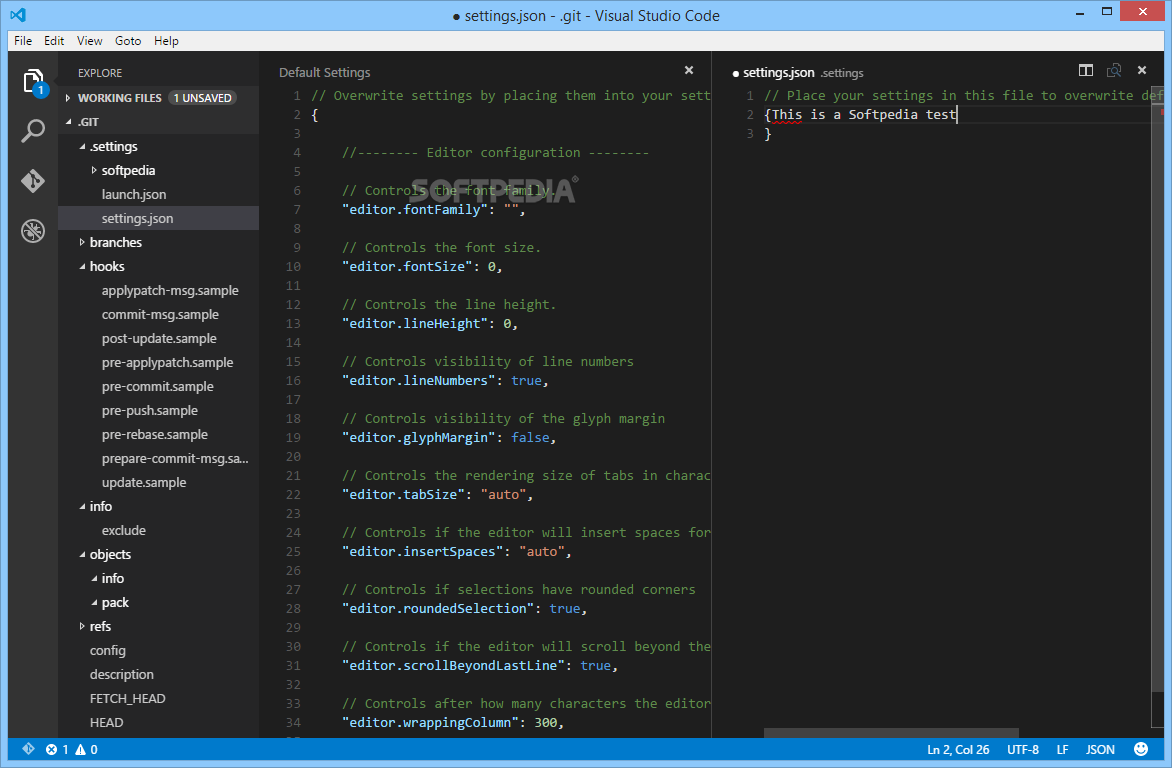Screen dimensions: 1172x768
Task: Click line number 16 in Default Settings
Action: tap(293, 381)
